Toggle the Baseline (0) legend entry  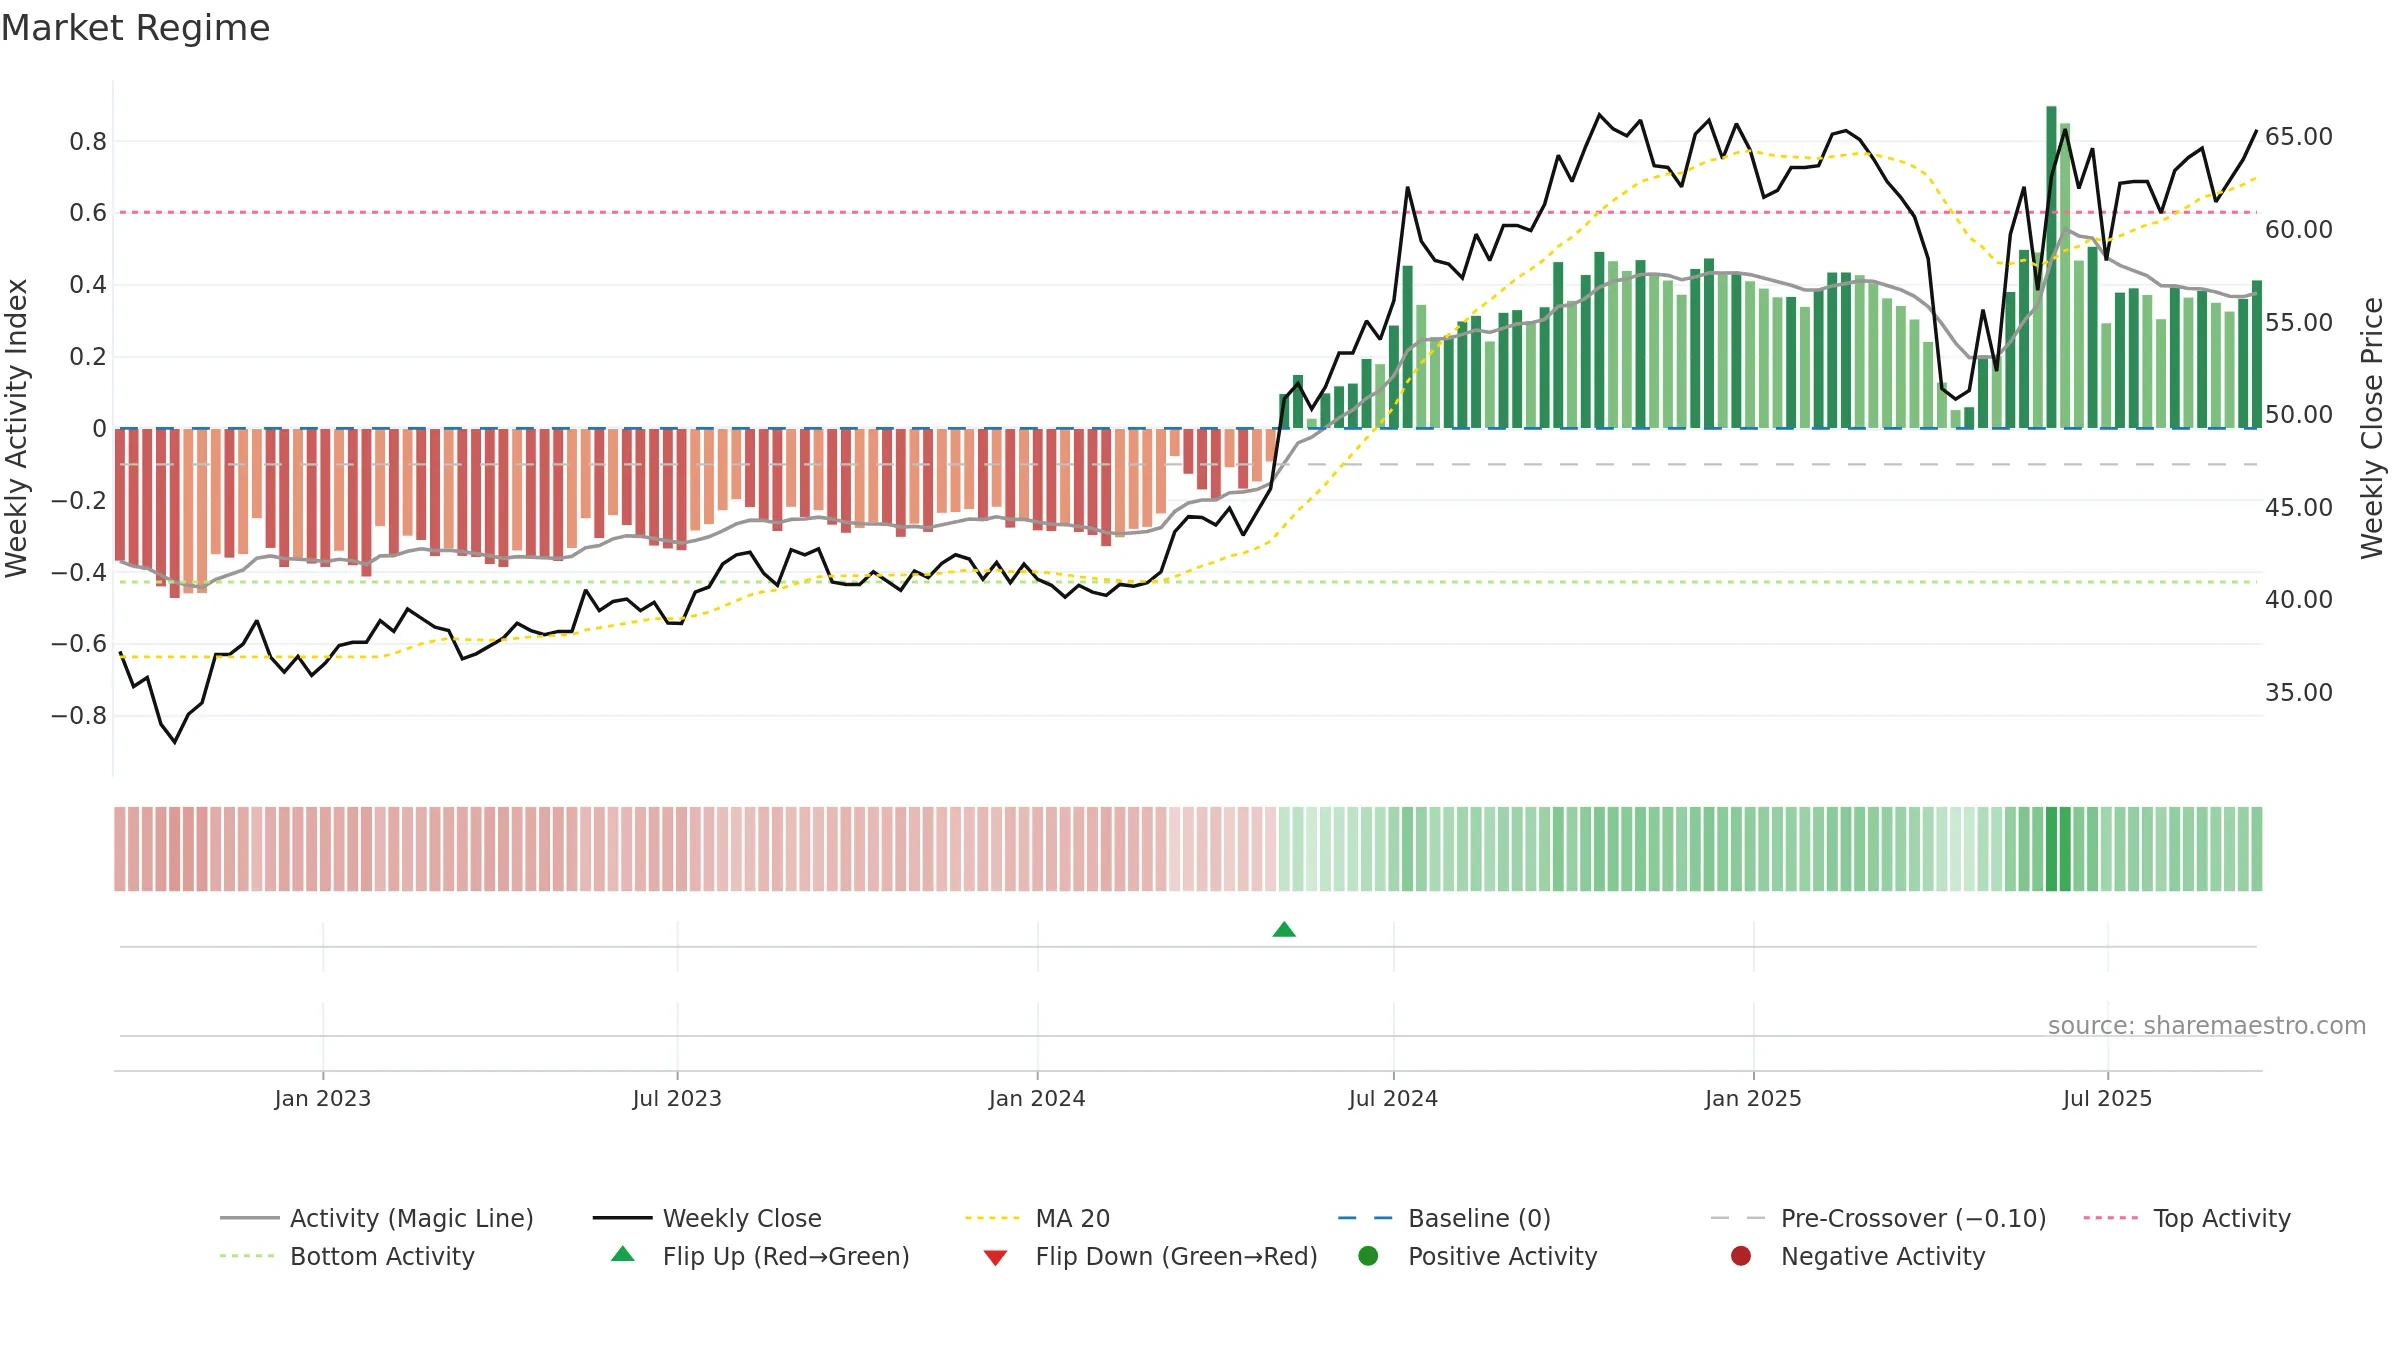point(1444,1218)
